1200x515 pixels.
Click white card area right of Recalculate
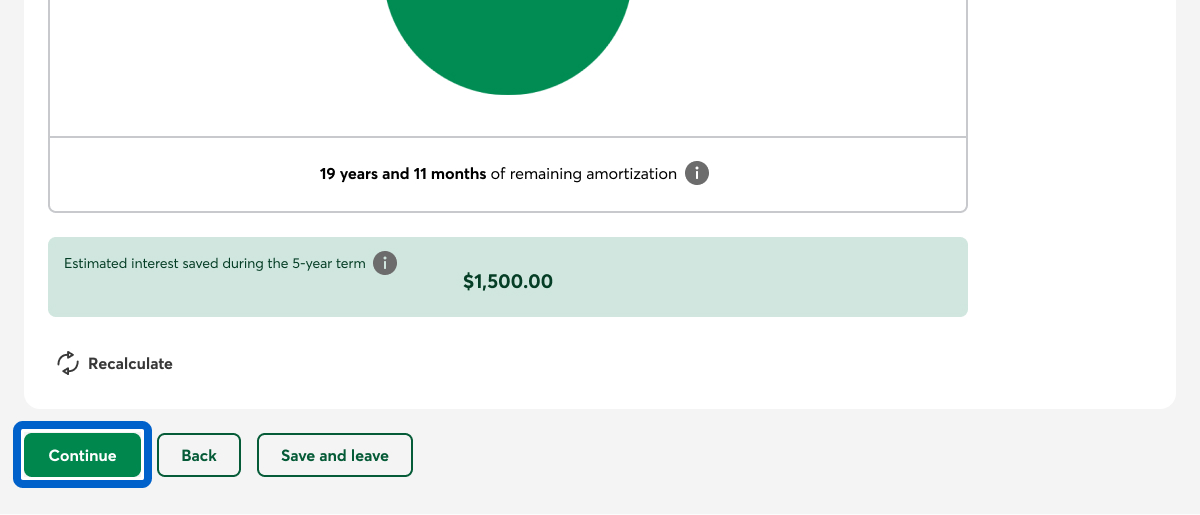pos(600,364)
